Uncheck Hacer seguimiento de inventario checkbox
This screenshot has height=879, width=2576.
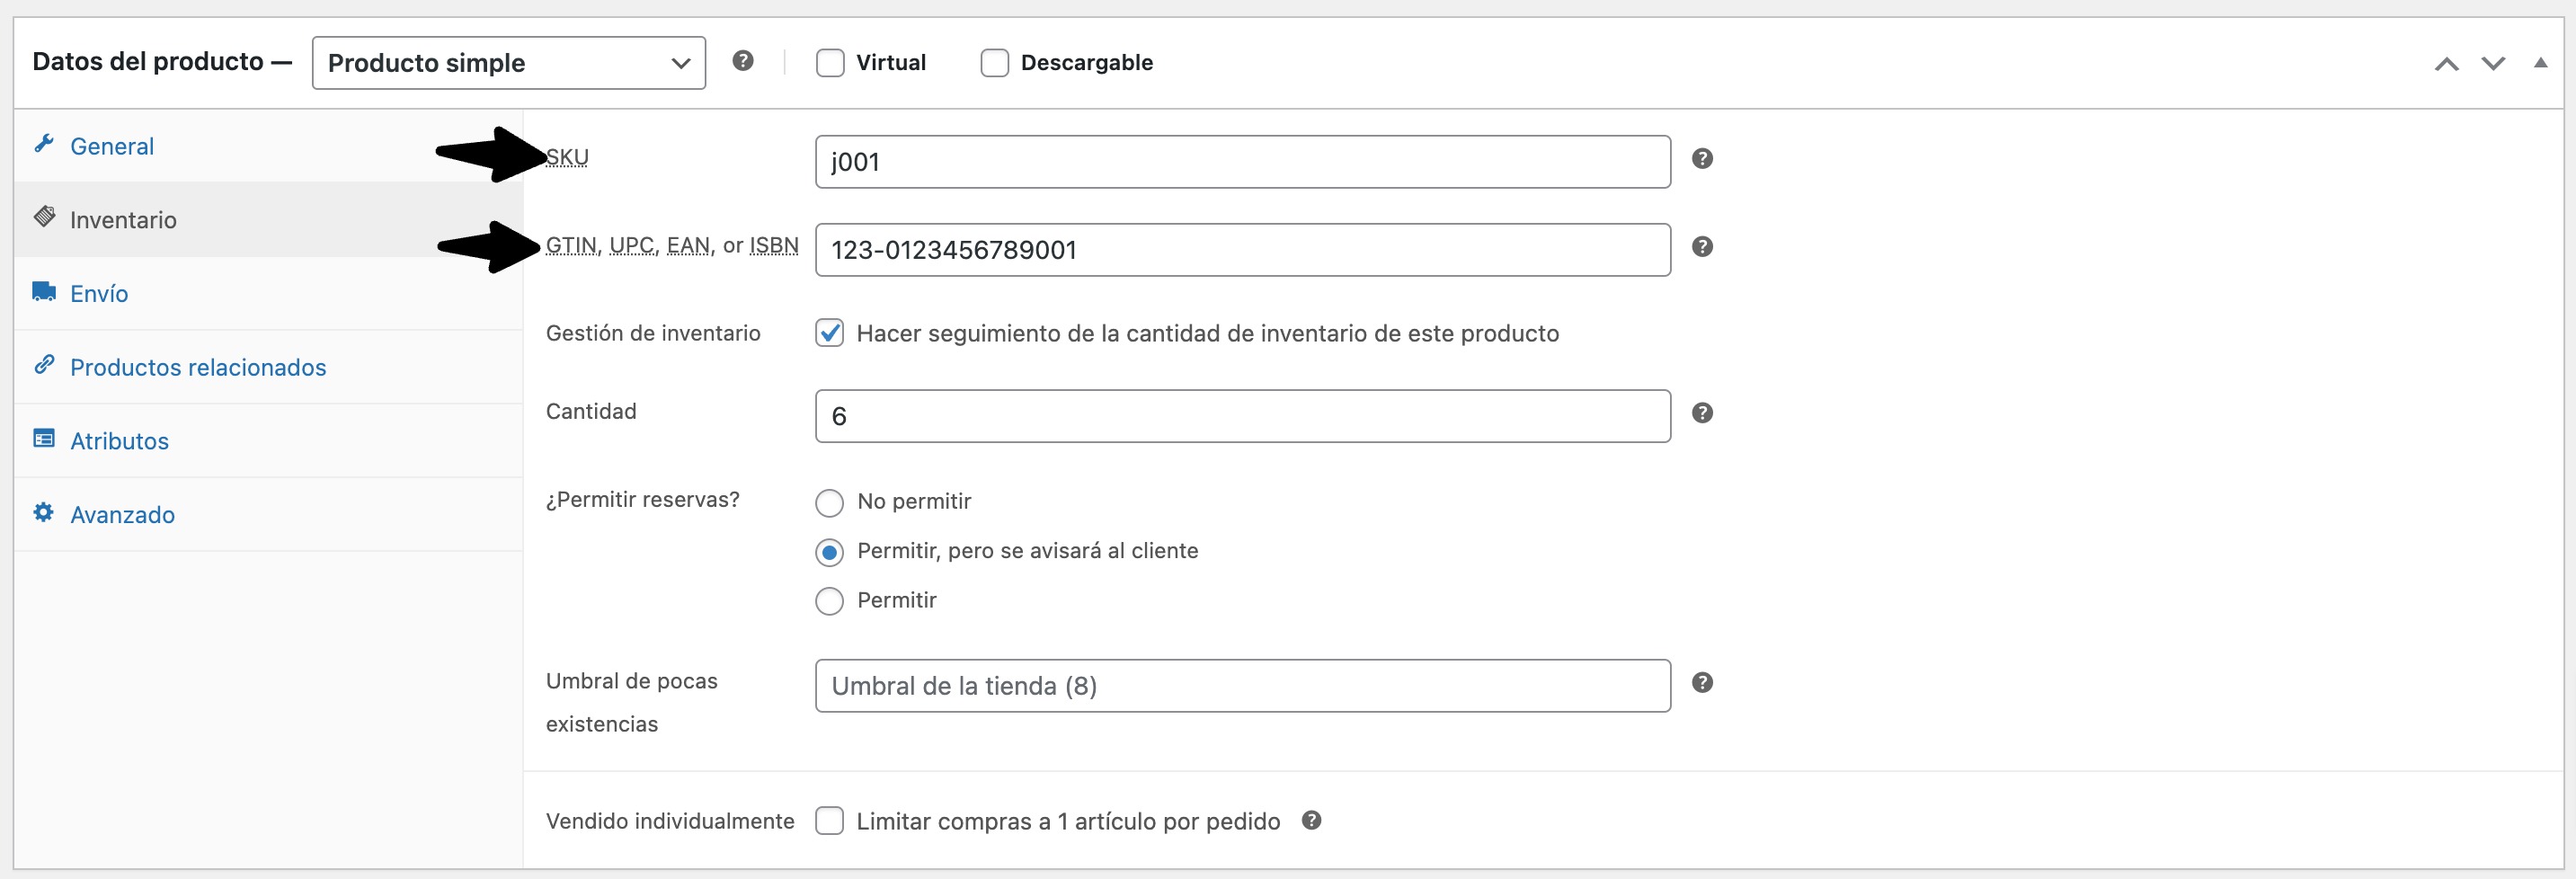pos(830,333)
